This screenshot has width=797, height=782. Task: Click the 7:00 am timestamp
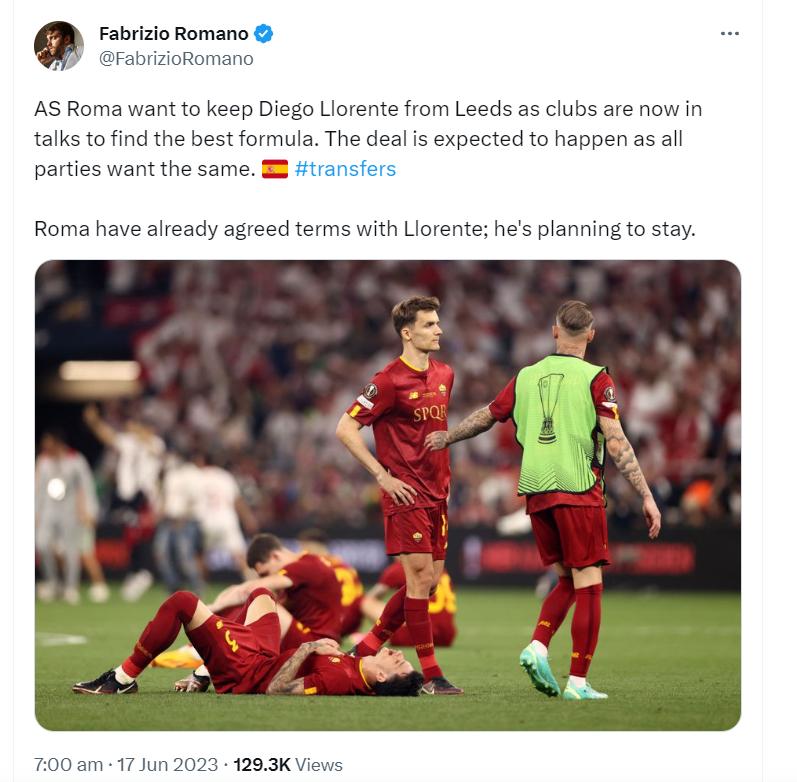(69, 764)
